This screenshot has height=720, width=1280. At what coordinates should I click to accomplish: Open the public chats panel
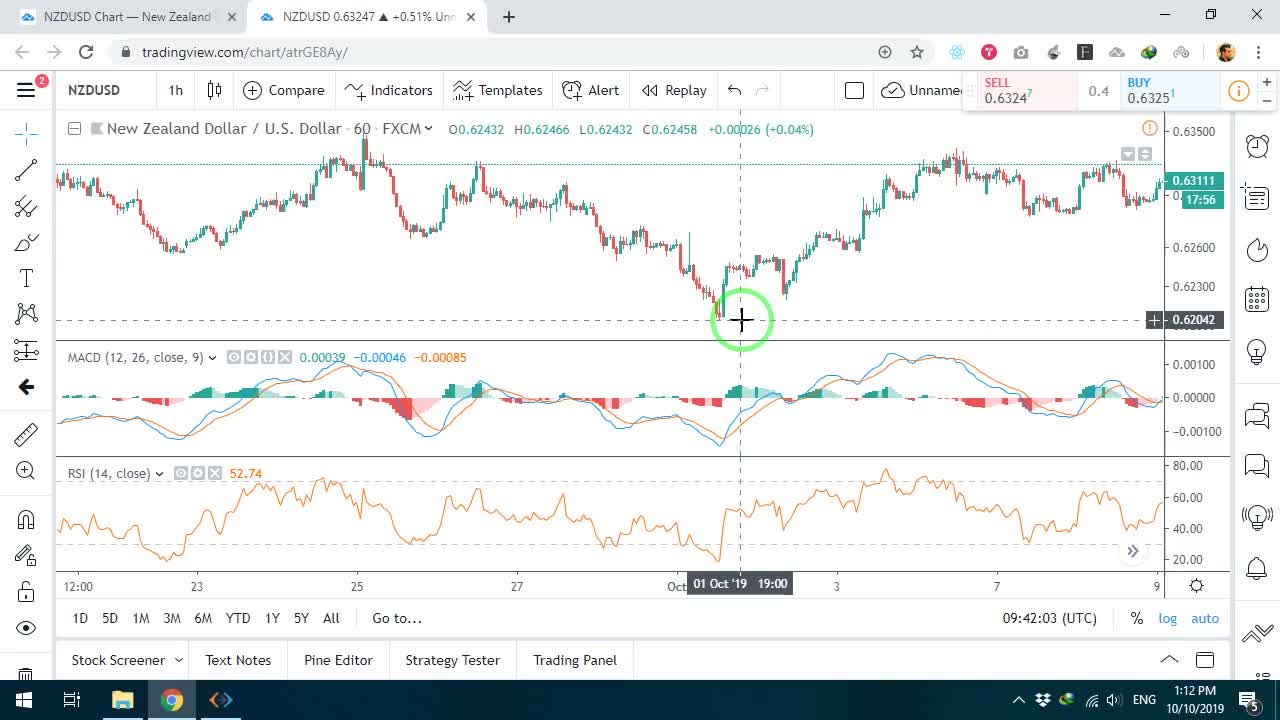coord(1257,415)
